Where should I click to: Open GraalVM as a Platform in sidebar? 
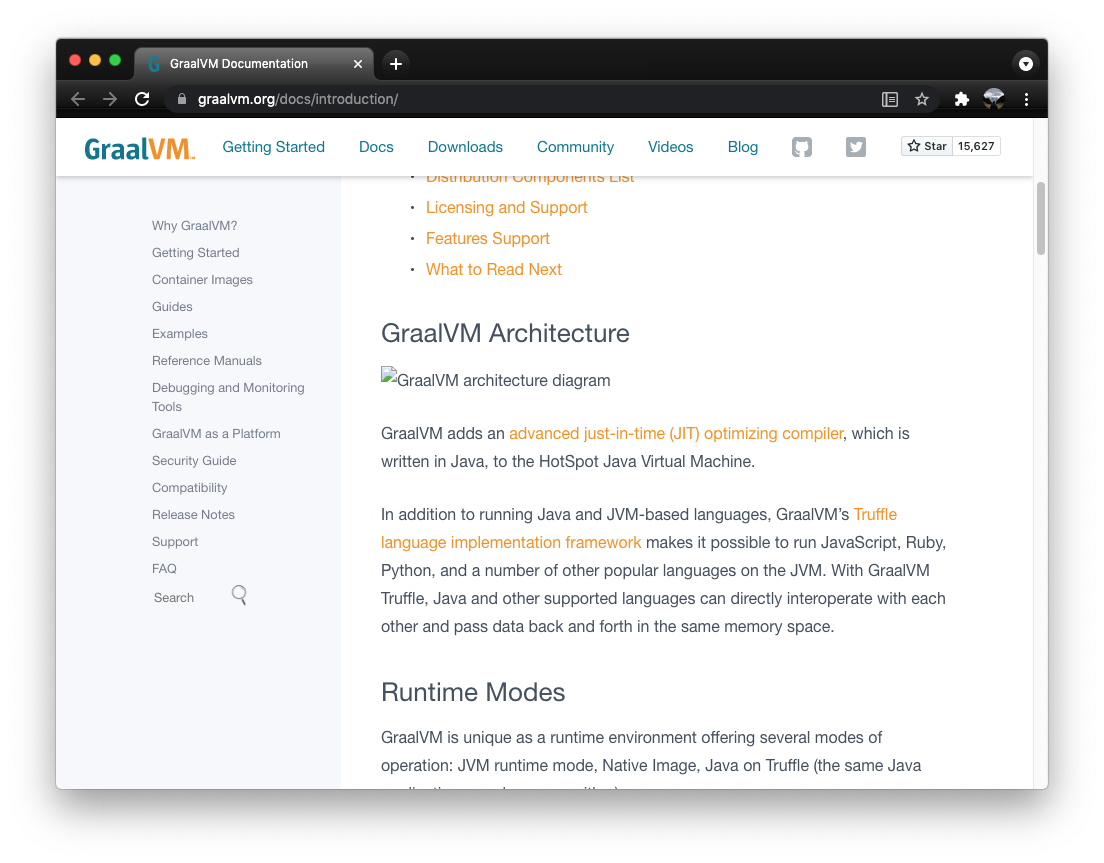pos(216,434)
